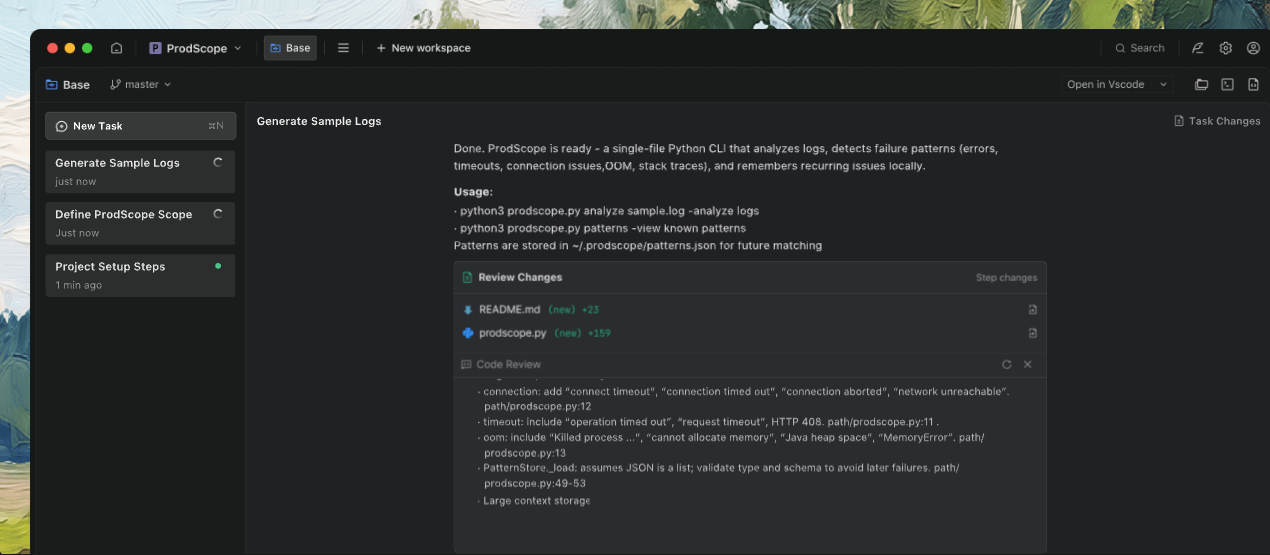Viewport: 1270px width, 555px height.
Task: Close the Code Review panel
Action: tap(1028, 365)
